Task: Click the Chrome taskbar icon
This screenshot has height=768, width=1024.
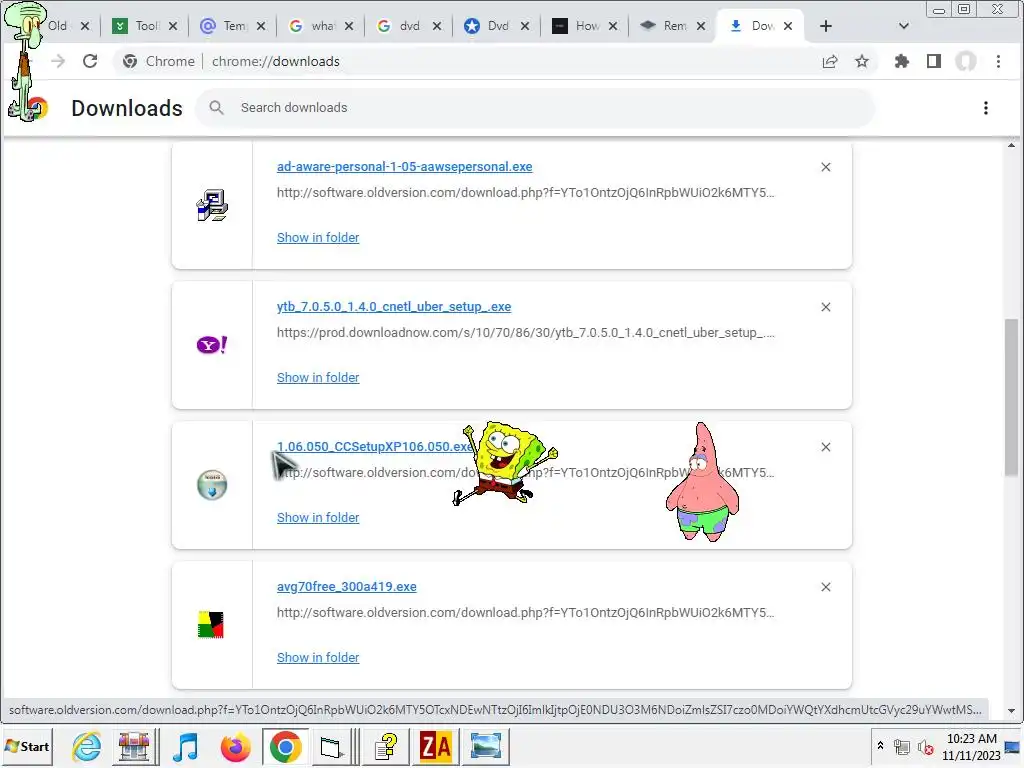Action: click(285, 746)
